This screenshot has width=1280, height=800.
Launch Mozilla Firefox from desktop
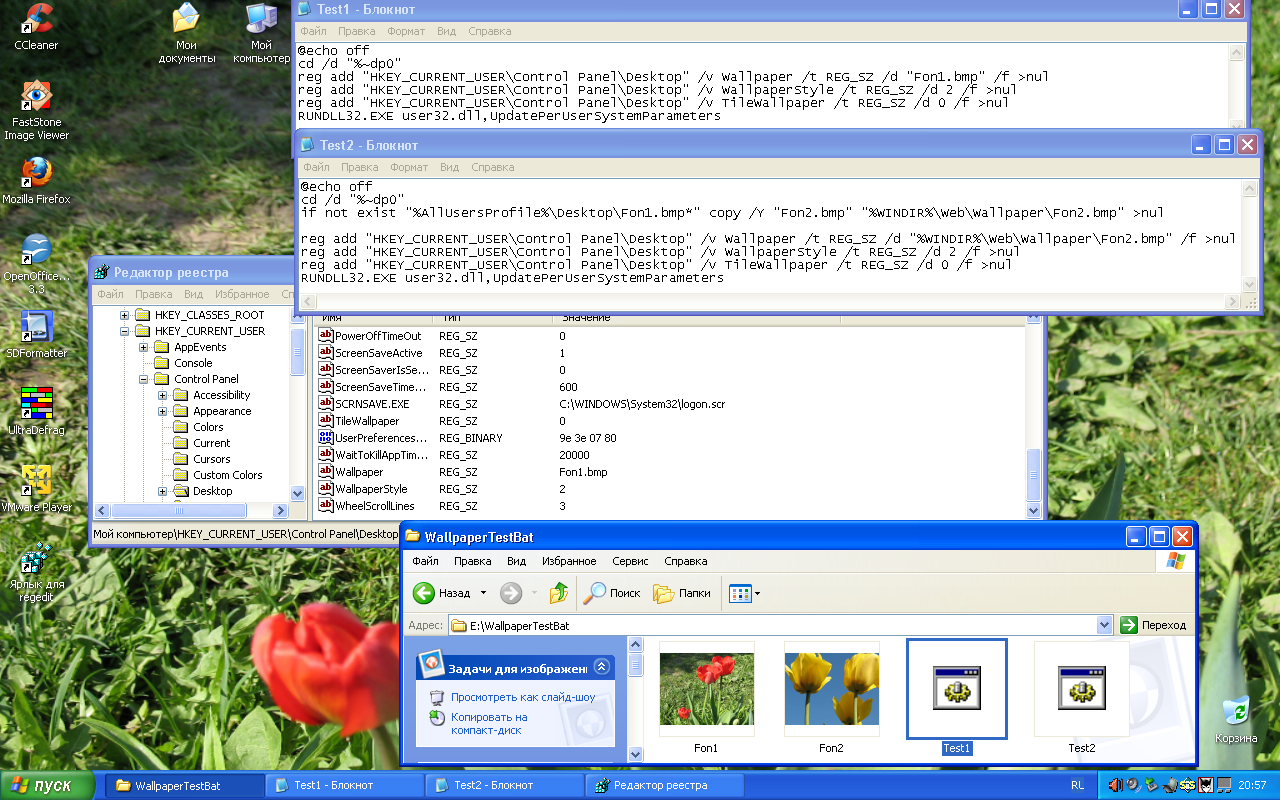(36, 173)
